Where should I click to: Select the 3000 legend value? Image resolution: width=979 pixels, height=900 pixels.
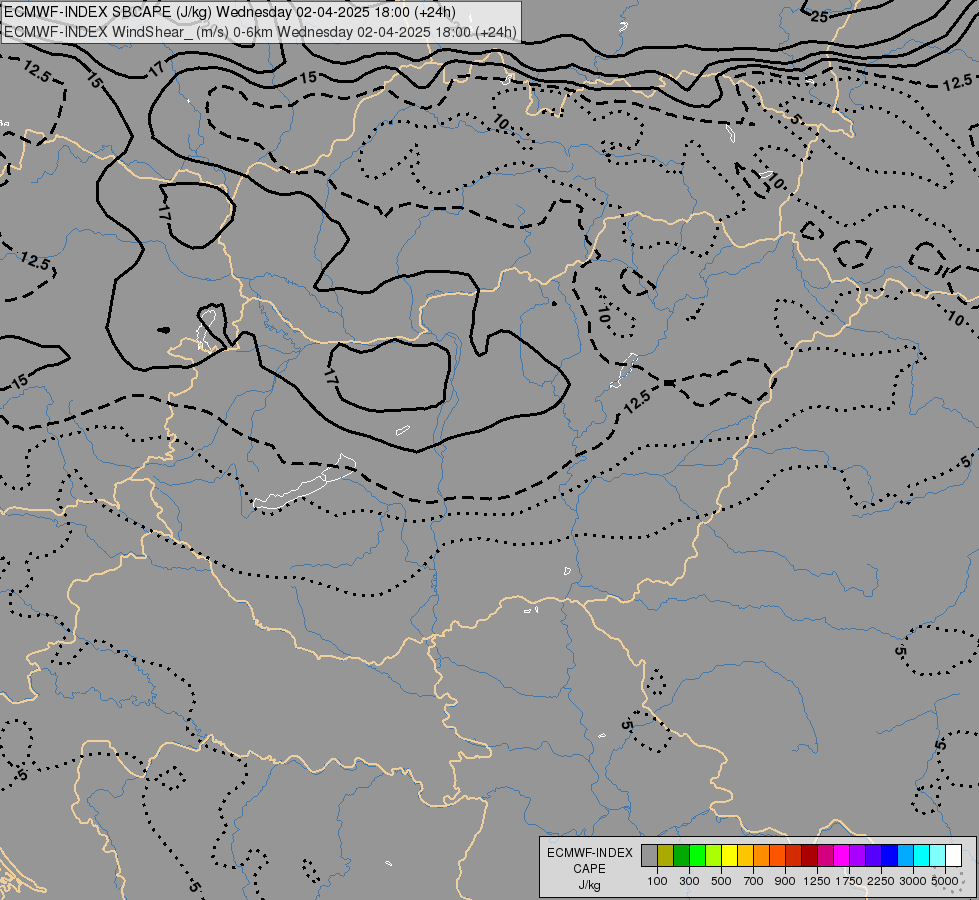pos(913,881)
